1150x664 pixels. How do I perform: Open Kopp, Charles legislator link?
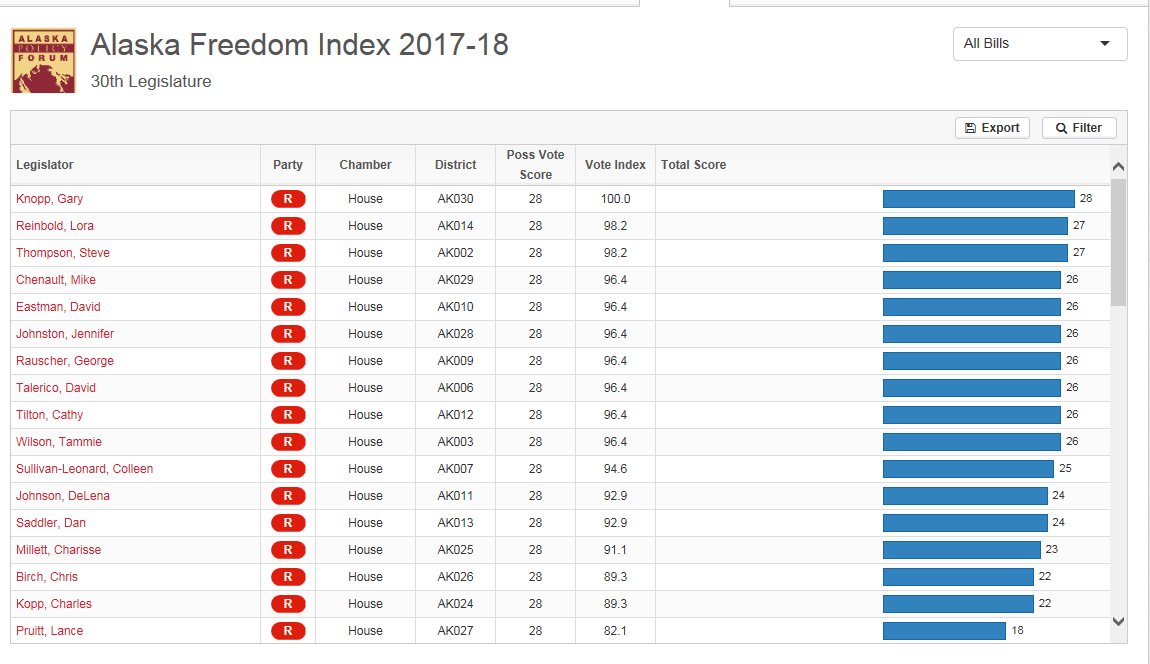[54, 604]
